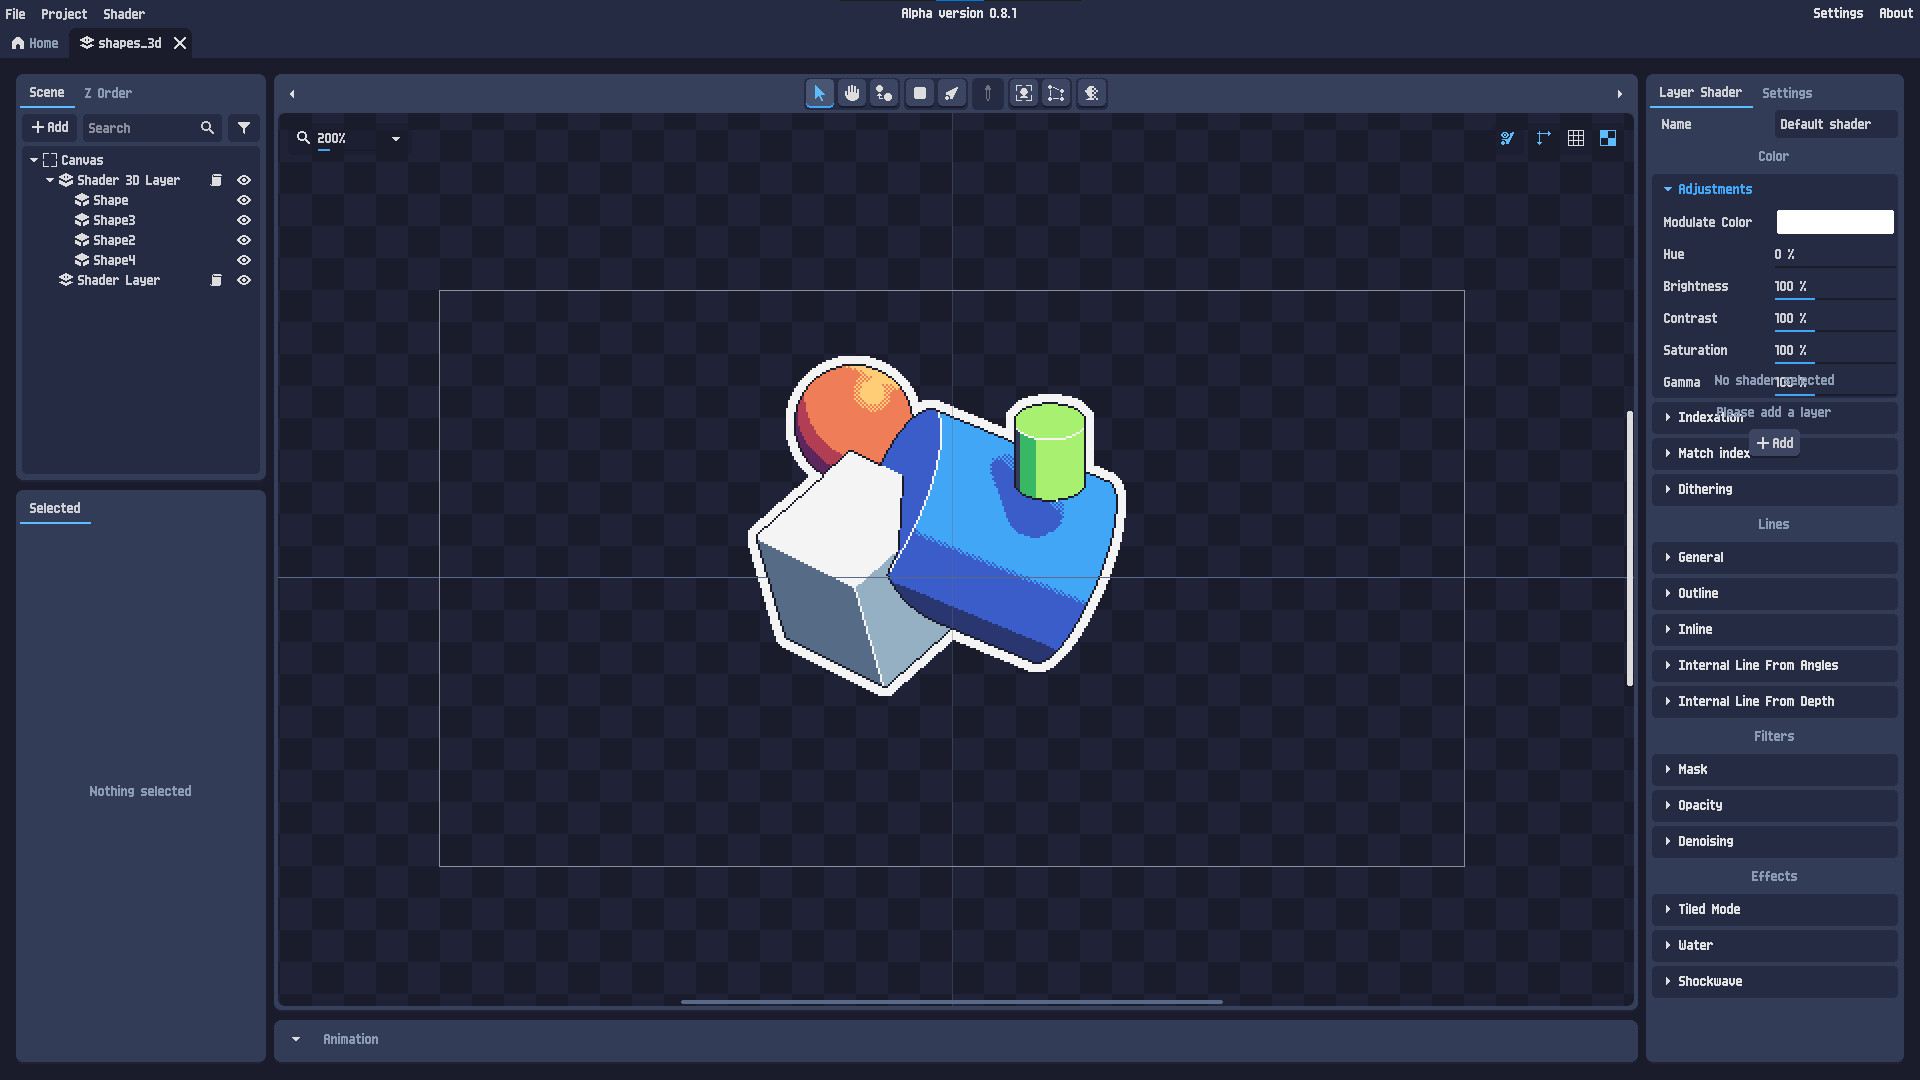
Task: Switch to the Z Order tab
Action: pyautogui.click(x=108, y=92)
